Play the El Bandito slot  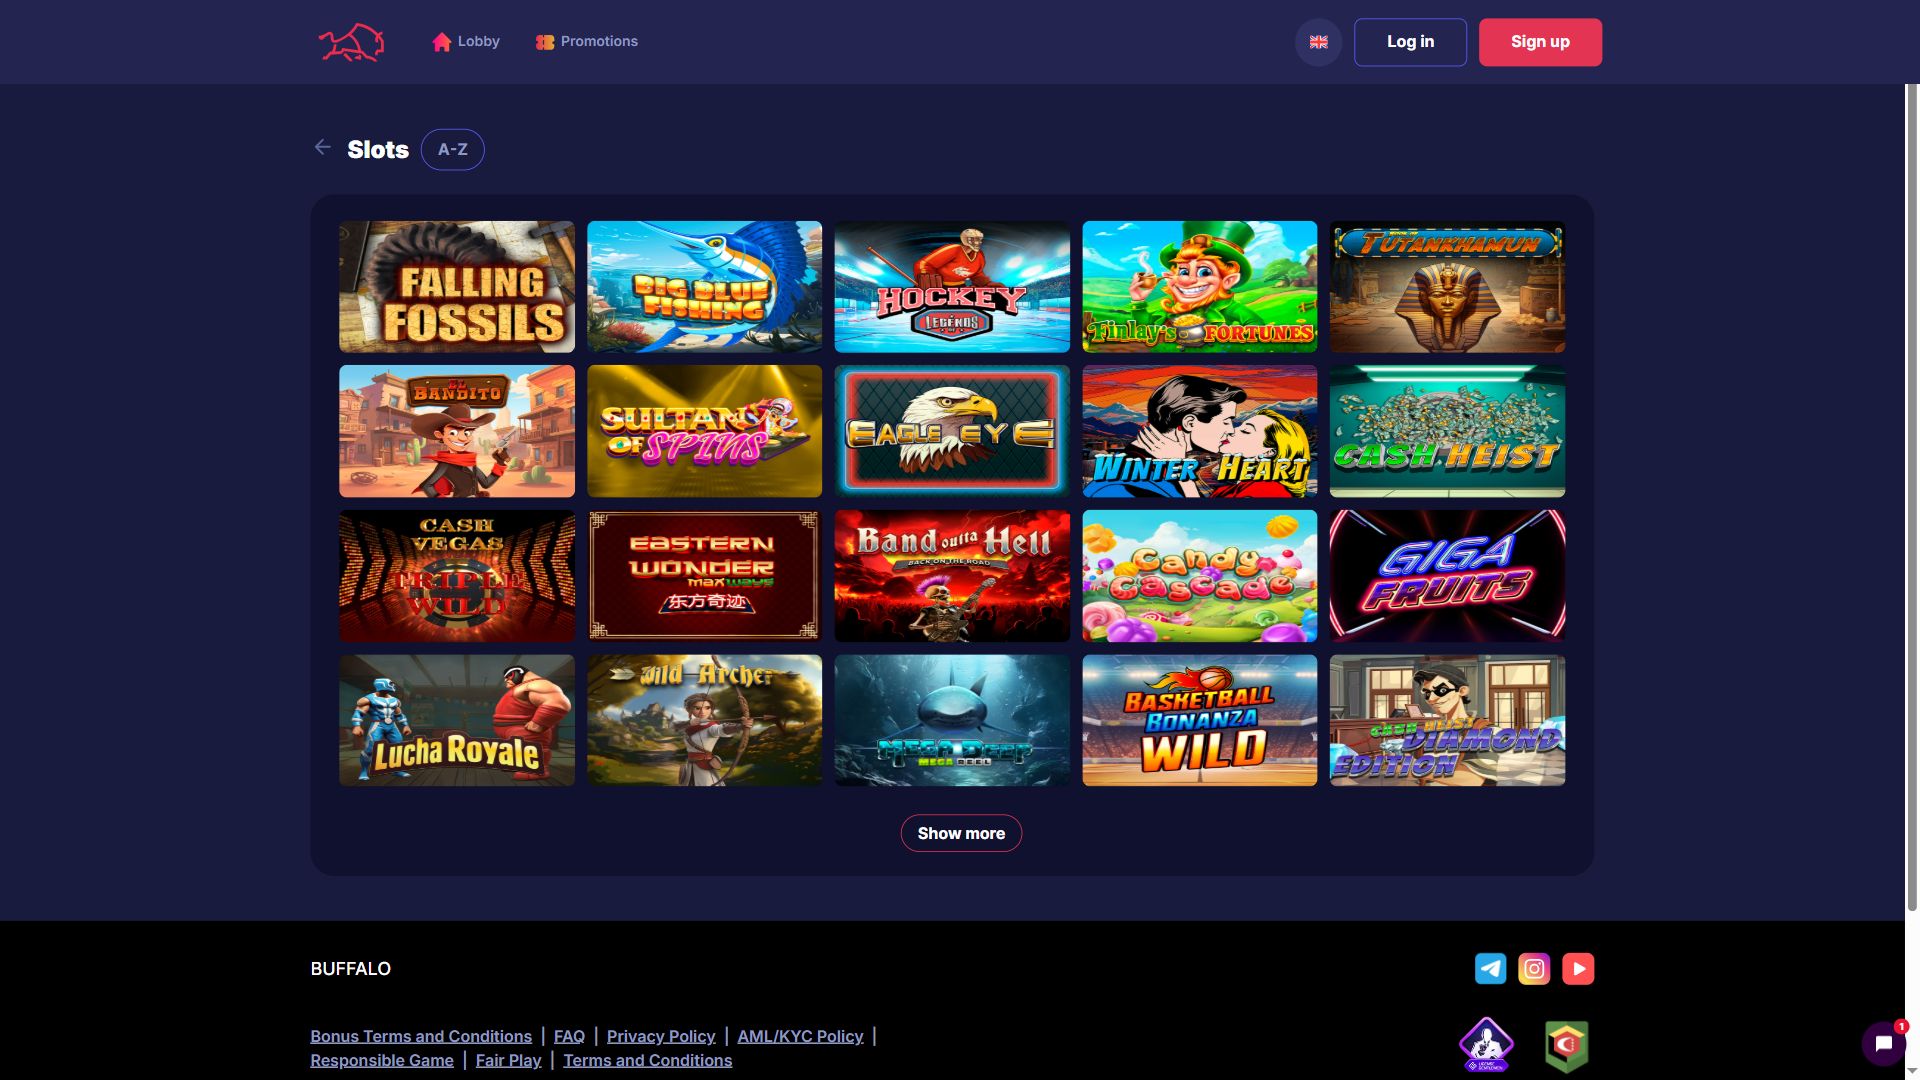point(457,431)
